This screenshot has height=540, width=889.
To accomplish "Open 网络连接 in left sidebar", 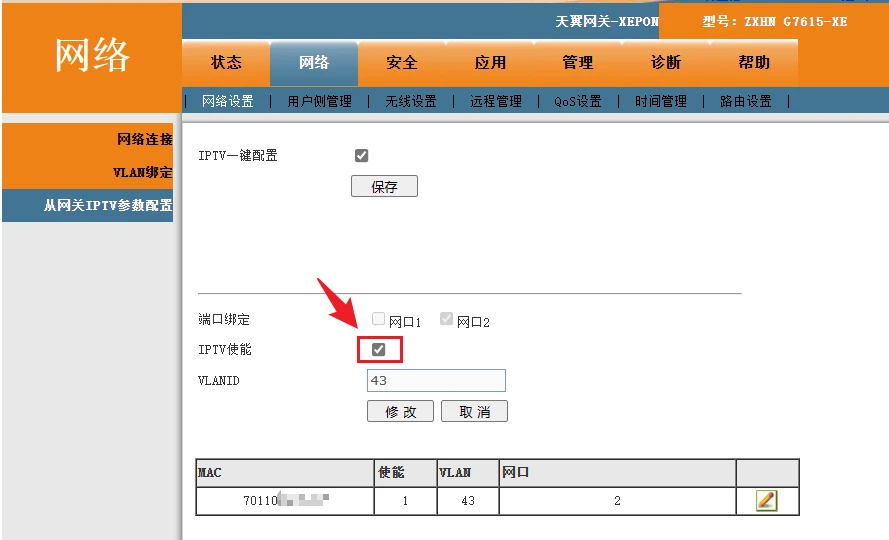I will point(145,139).
